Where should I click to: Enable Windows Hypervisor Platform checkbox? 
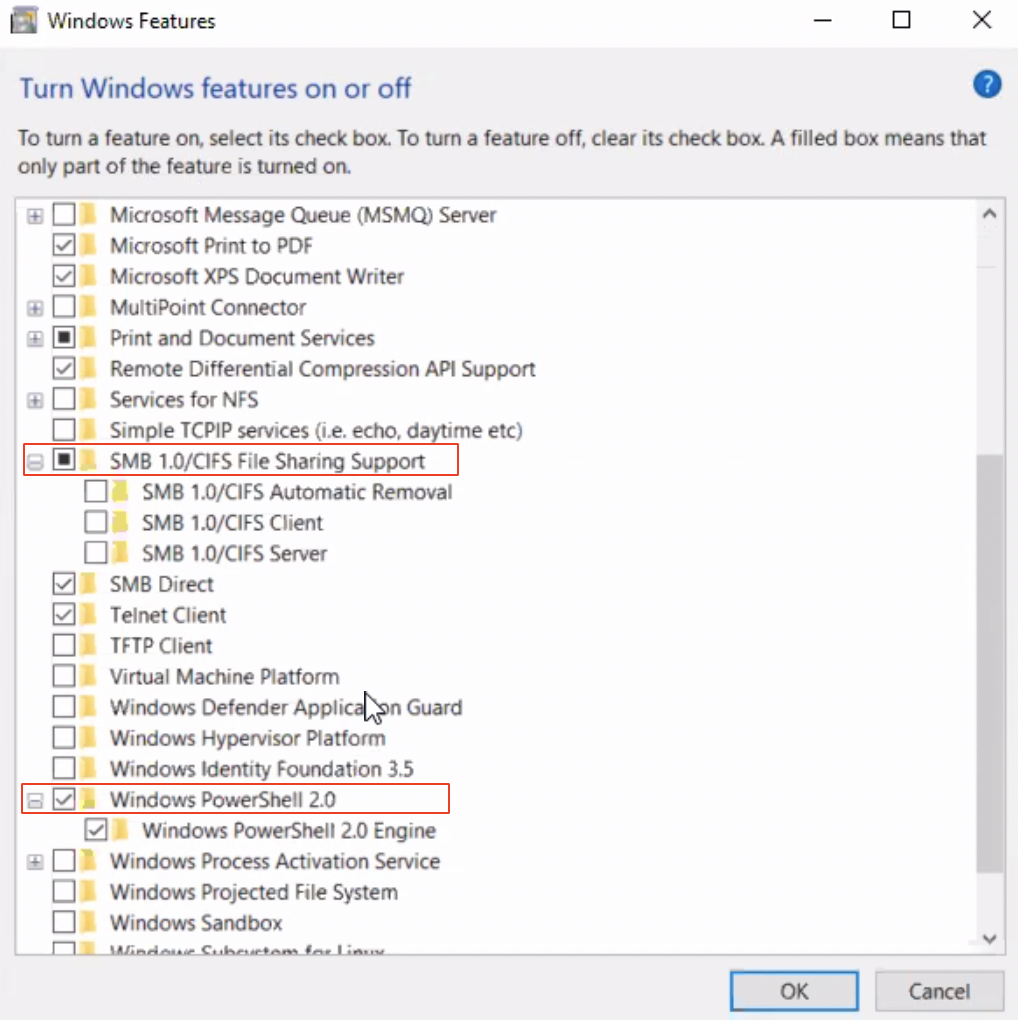[64, 737]
